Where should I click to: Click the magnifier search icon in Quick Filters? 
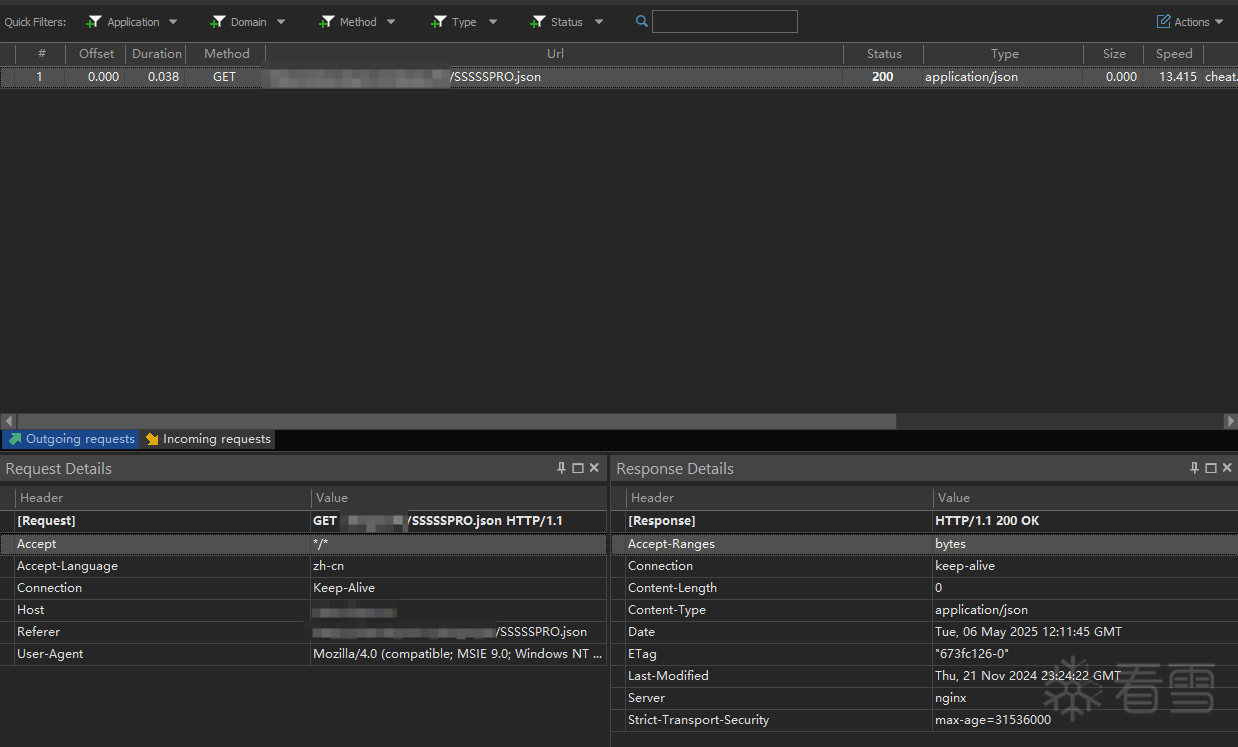(642, 21)
